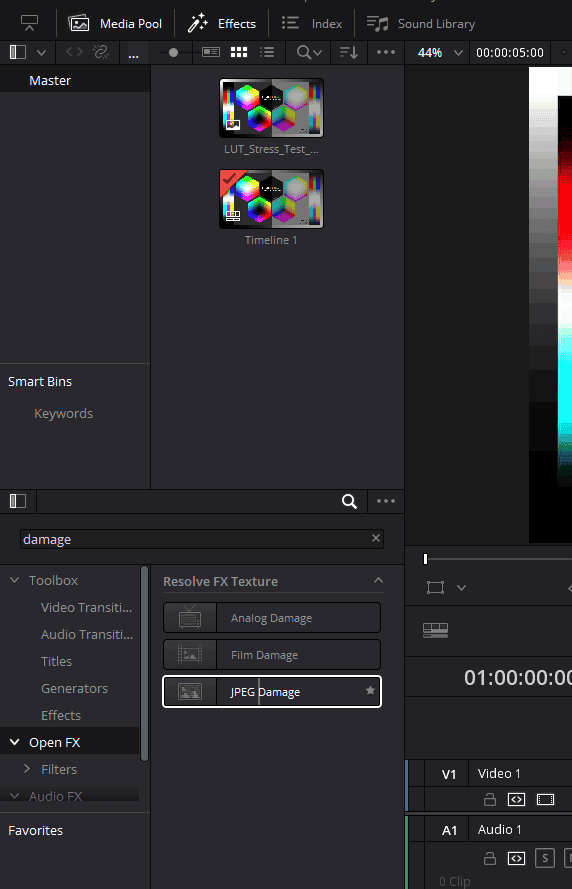This screenshot has height=889, width=572.
Task: Click the 01:00:00:00 timeline timecode
Action: click(x=517, y=678)
